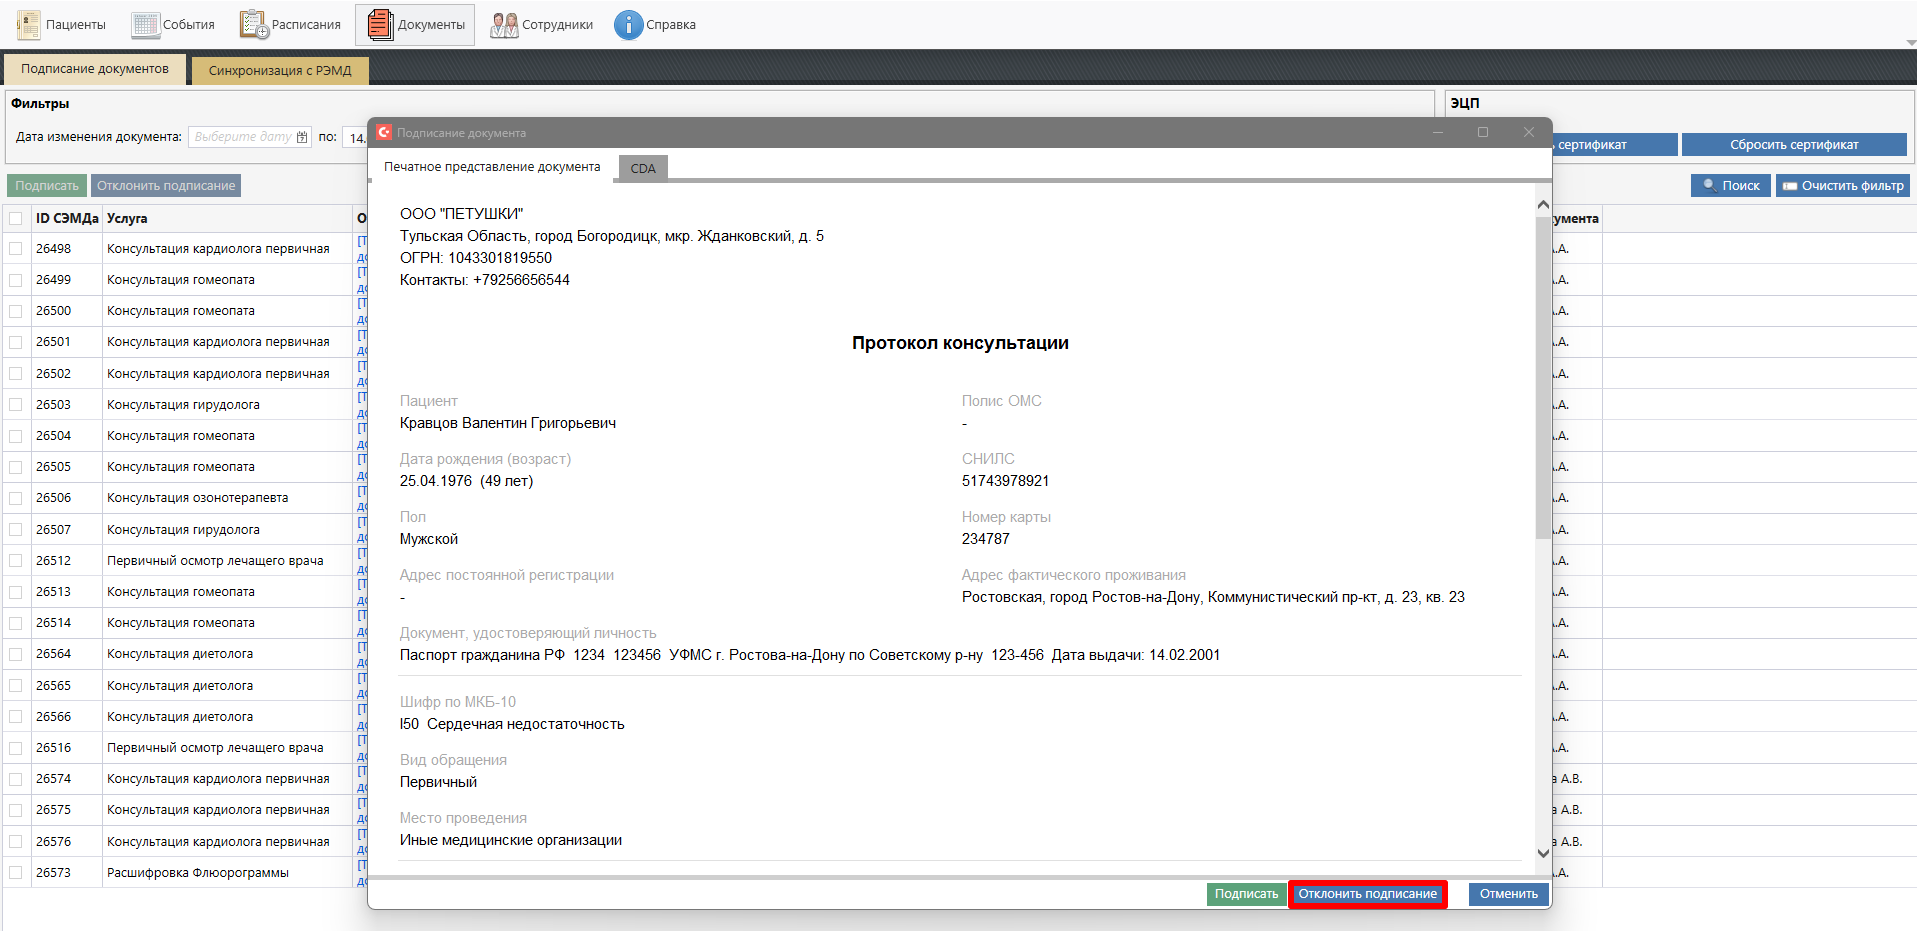Click the Поиск search button

1730,186
